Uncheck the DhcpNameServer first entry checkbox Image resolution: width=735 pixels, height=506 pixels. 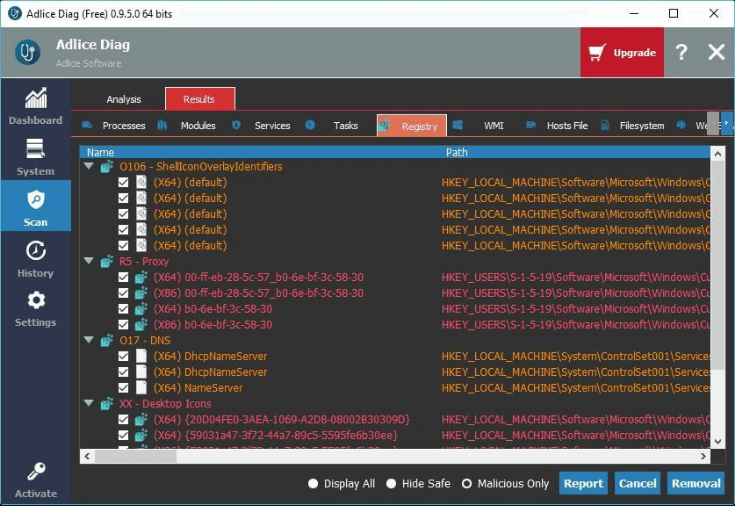(124, 356)
